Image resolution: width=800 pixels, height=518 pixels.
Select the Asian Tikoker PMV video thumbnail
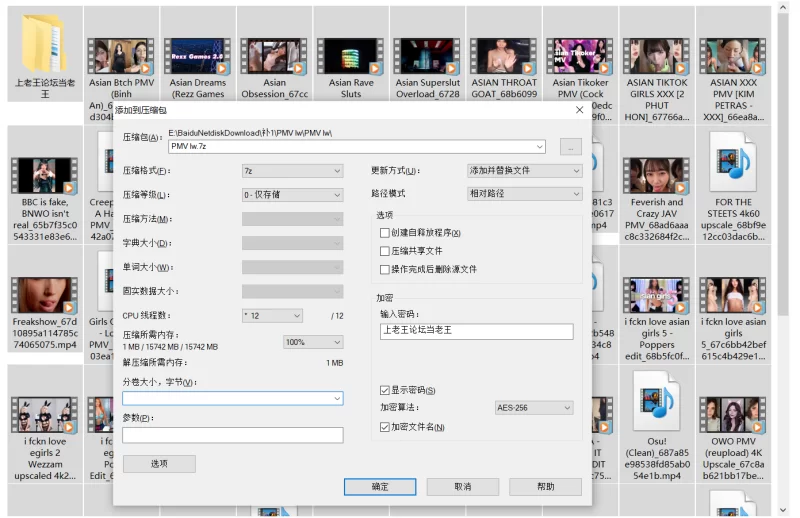[x=578, y=56]
